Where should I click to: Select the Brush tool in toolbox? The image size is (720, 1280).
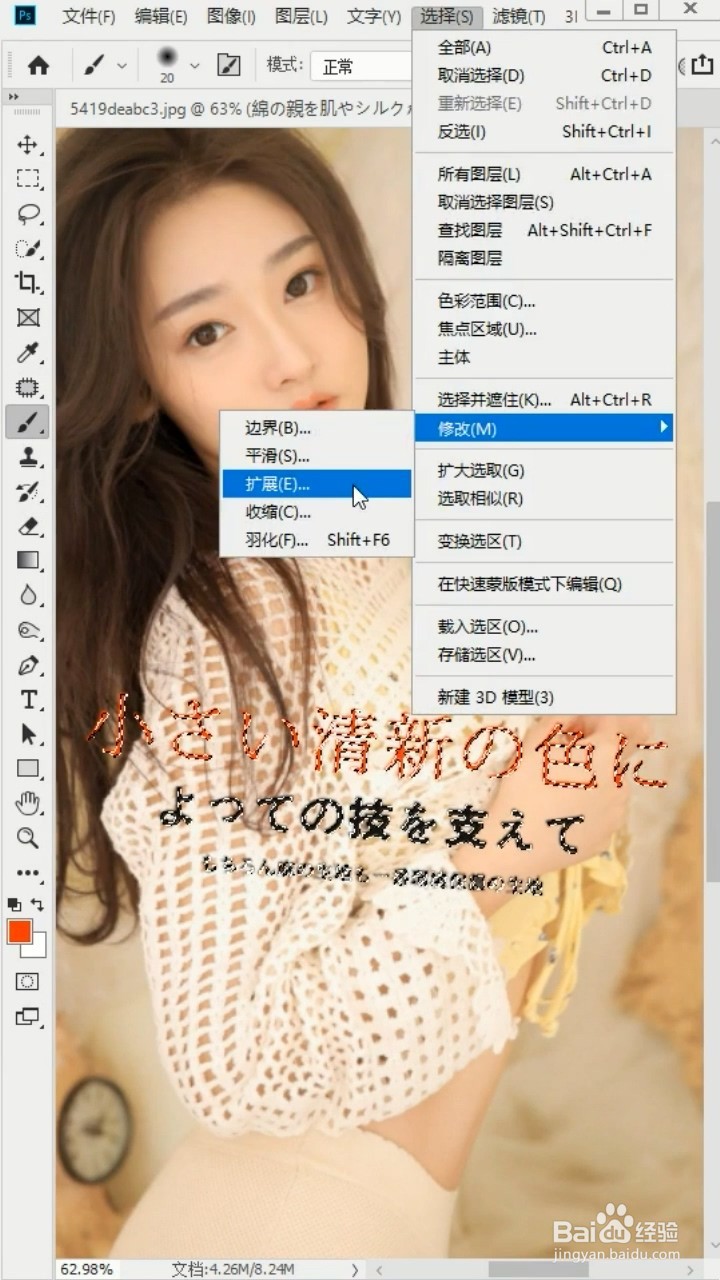[x=28, y=422]
